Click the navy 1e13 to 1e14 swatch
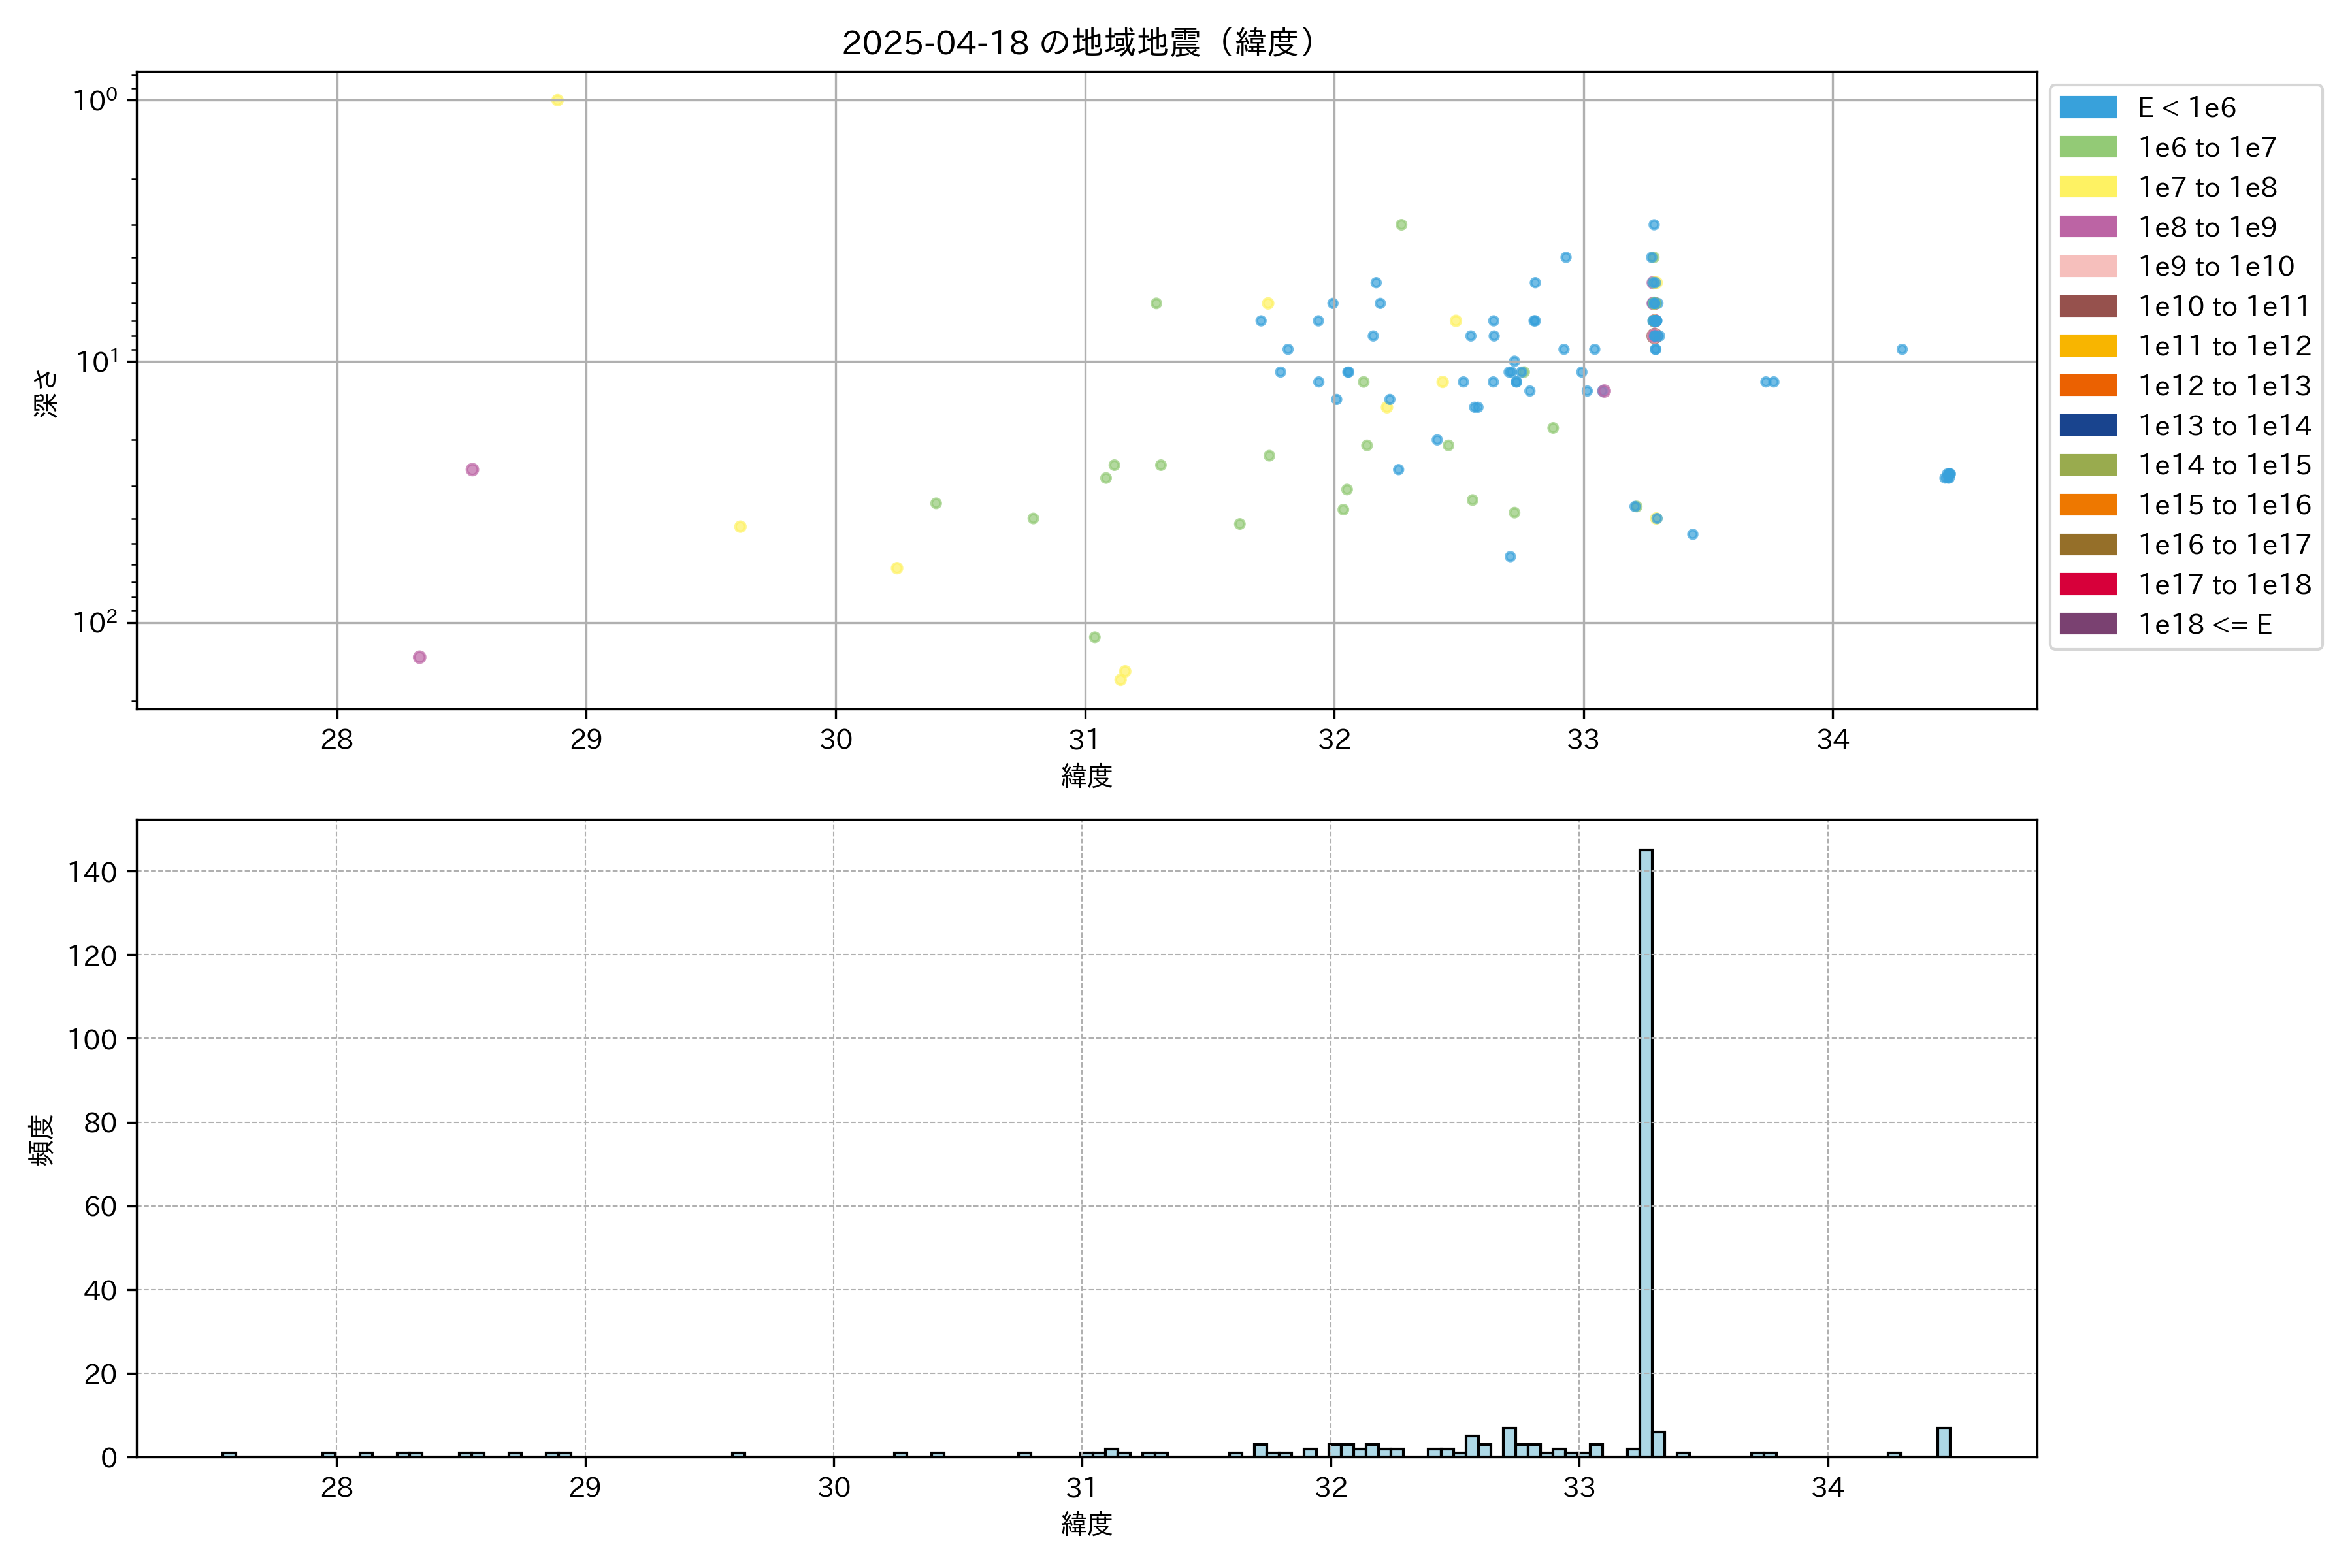This screenshot has height=1568, width=2352. coord(2087,425)
